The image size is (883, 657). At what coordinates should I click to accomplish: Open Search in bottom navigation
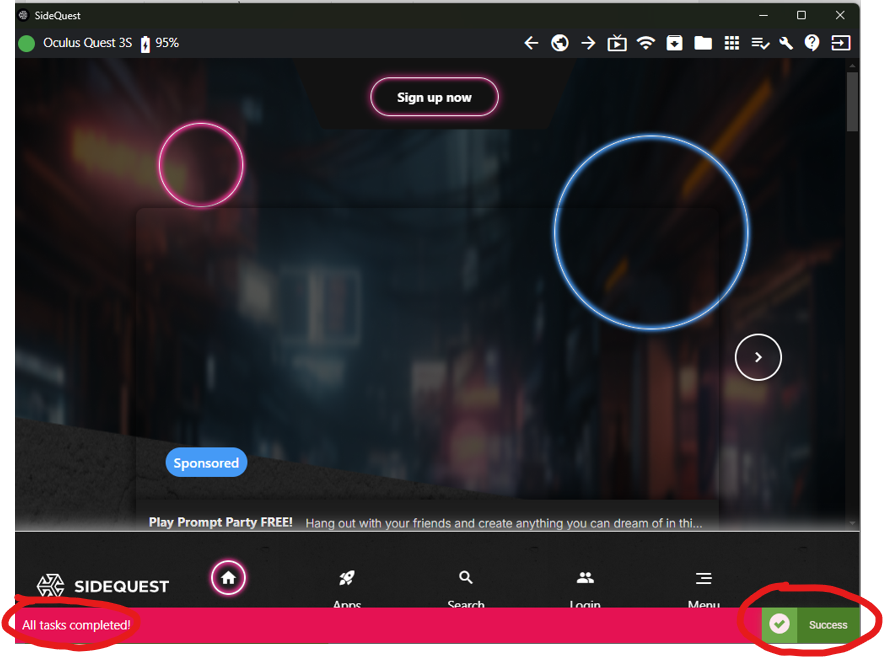tap(466, 588)
